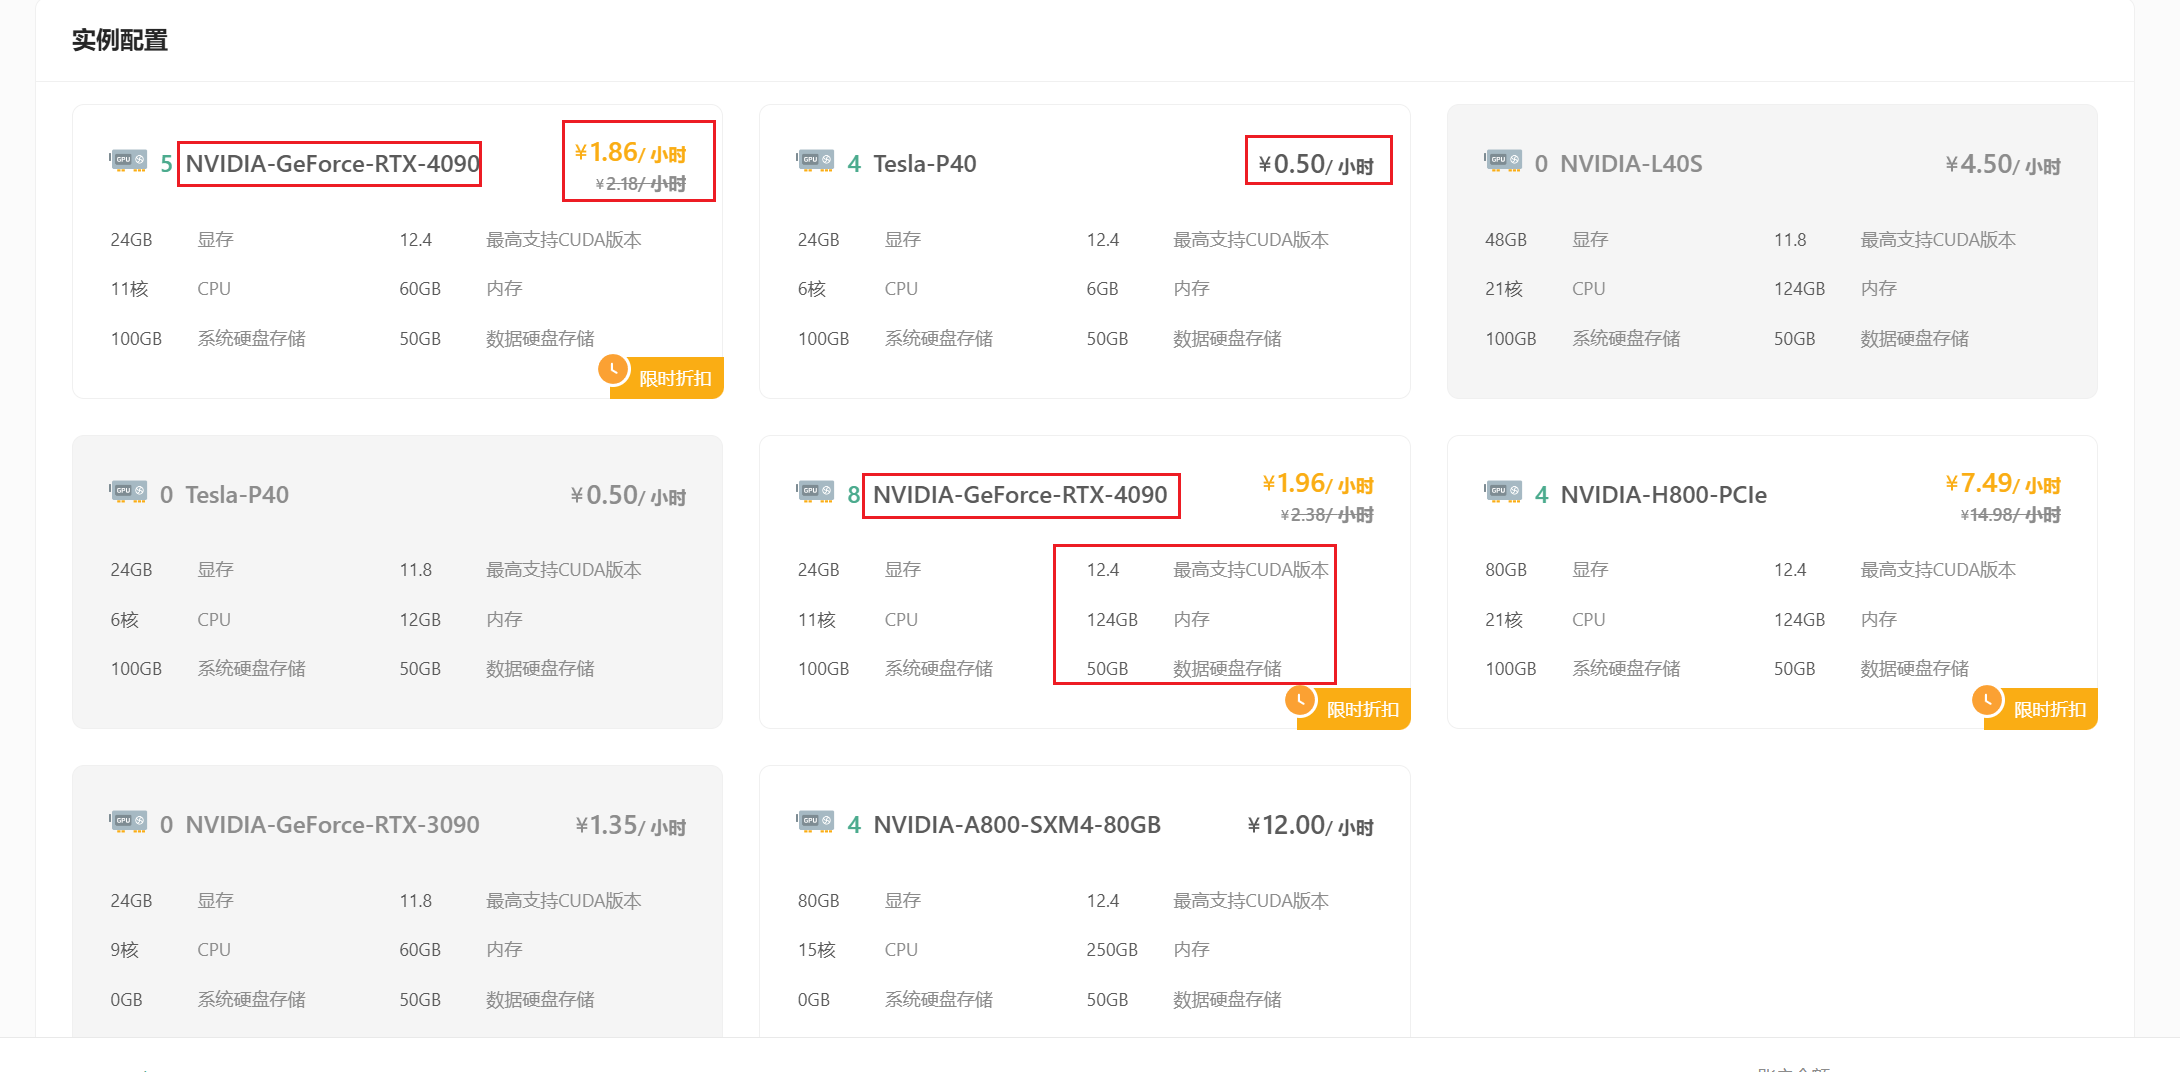Screen dimensions: 2180x1072
Task: Click the GPU icon next to NVIDIA-A800-SXM4-80GB
Action: point(816,822)
